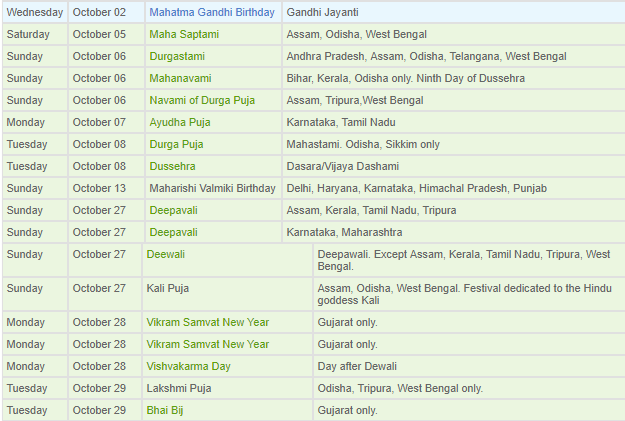Click the Delhi, Haryana, Karnataka, Himachal Pradesh, Punjab cell
Image resolution: width=625 pixels, height=421 pixels.
(x=454, y=188)
